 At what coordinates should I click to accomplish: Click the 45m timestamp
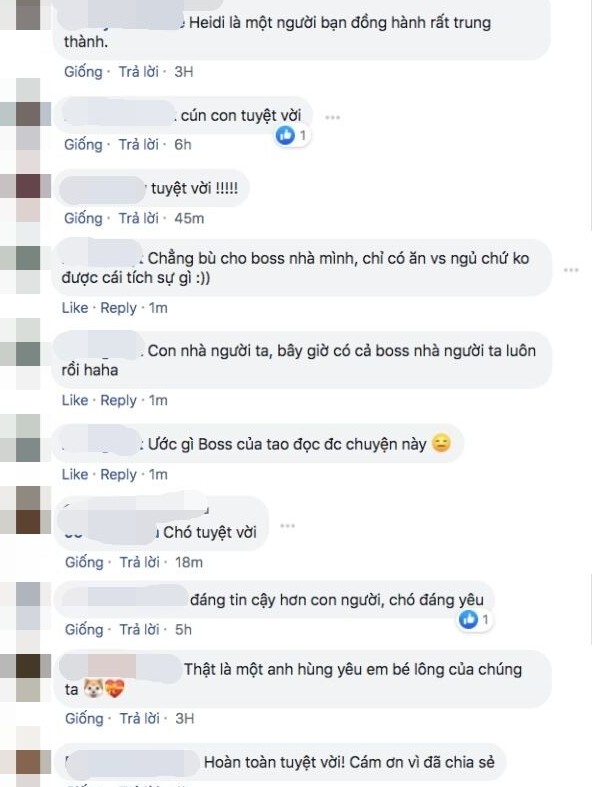coord(189,218)
